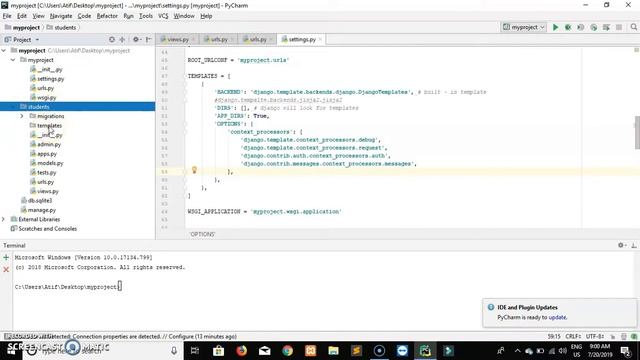Viewport: 640px width, 360px height.
Task: Open models.py in the students app
Action: coord(50,163)
